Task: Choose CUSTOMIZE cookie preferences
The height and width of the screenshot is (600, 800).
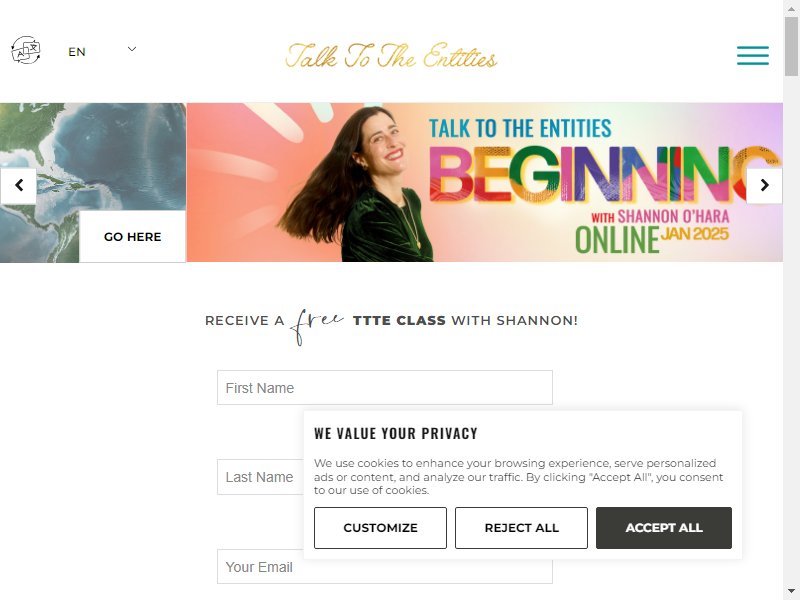Action: (380, 528)
